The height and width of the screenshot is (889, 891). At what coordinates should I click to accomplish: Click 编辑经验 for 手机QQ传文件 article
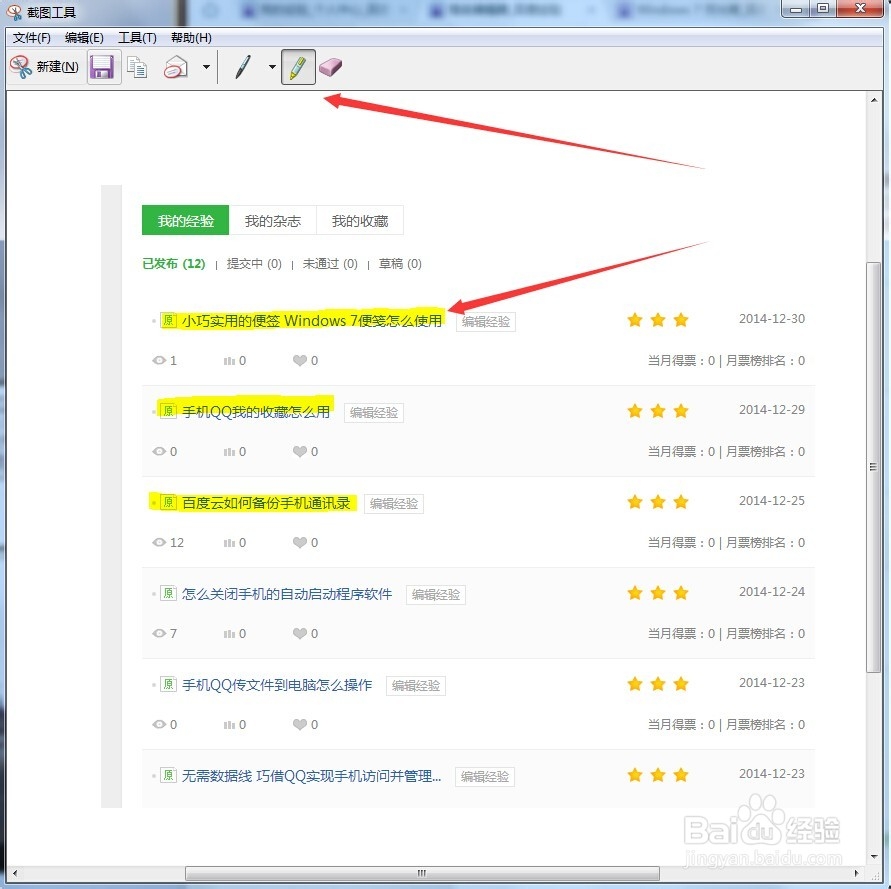[x=416, y=686]
